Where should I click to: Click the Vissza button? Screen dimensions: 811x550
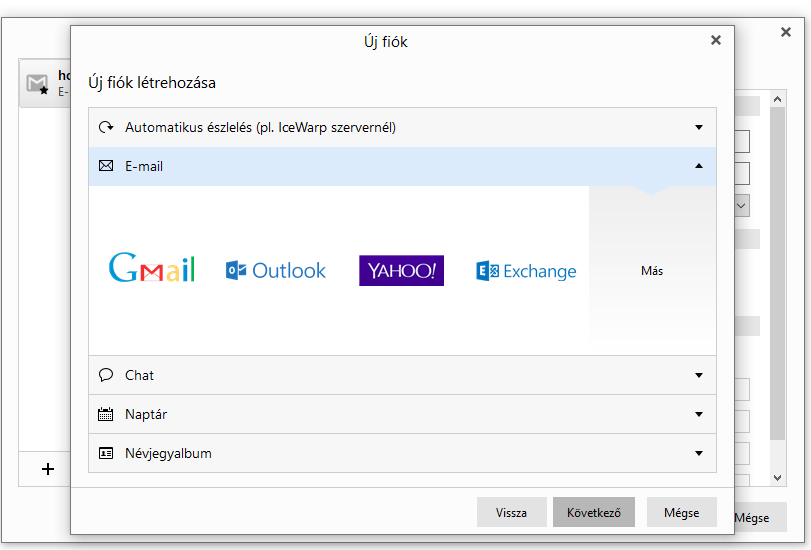[x=512, y=512]
